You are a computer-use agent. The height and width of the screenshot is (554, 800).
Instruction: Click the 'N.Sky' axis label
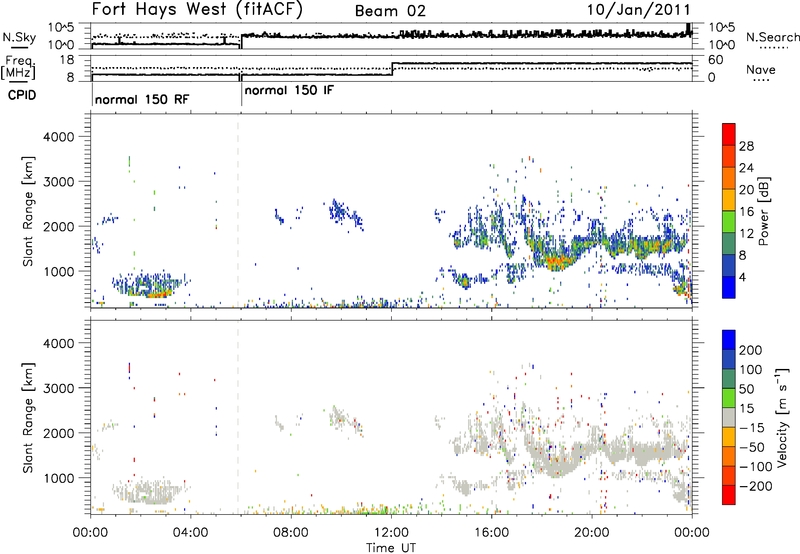tap(19, 37)
